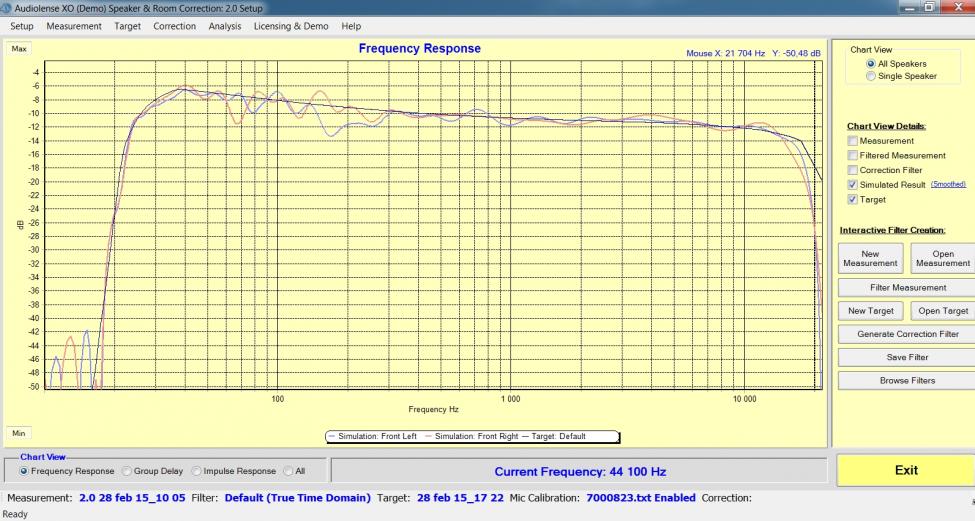
Task: Click the Frequency Response chart title
Action: coord(420,48)
